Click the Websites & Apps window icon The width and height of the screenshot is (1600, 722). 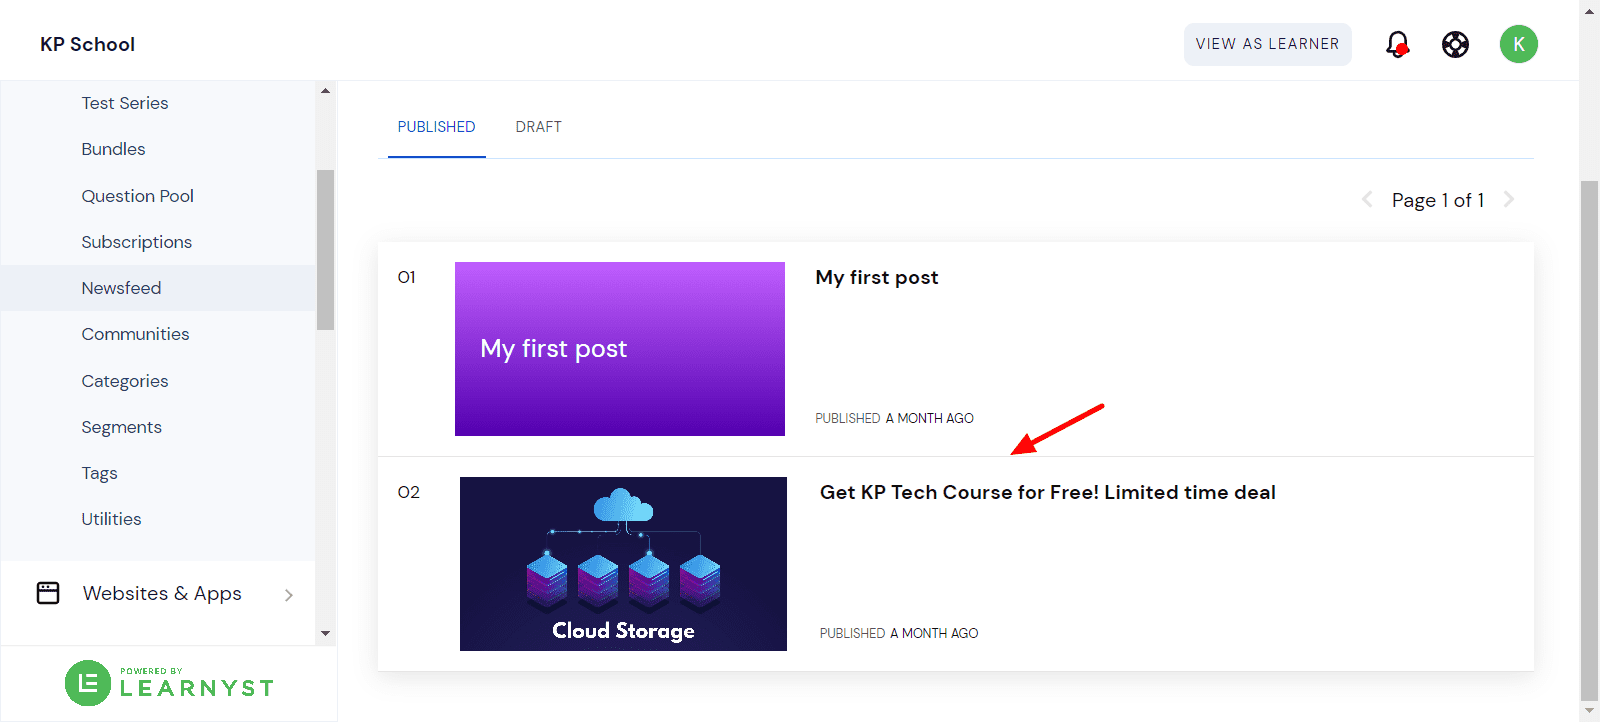pyautogui.click(x=48, y=593)
